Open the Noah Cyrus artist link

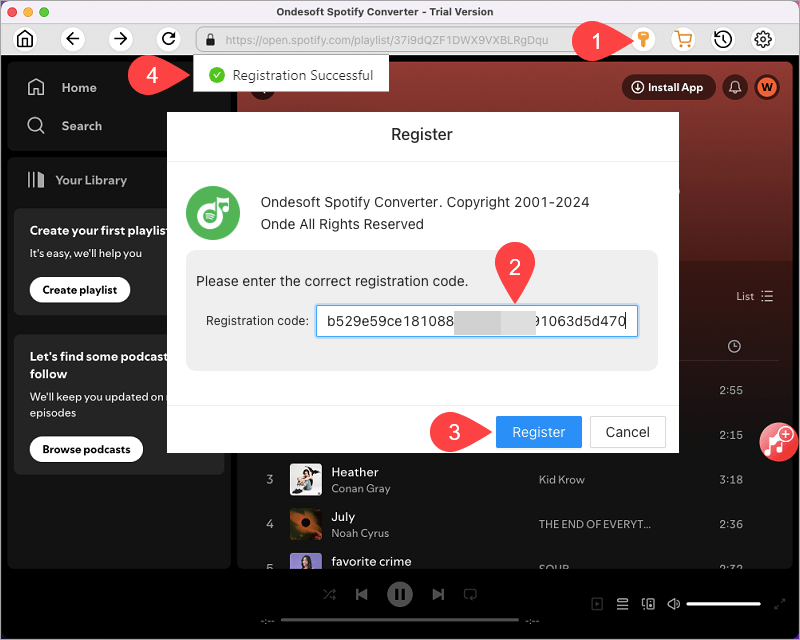click(x=360, y=533)
